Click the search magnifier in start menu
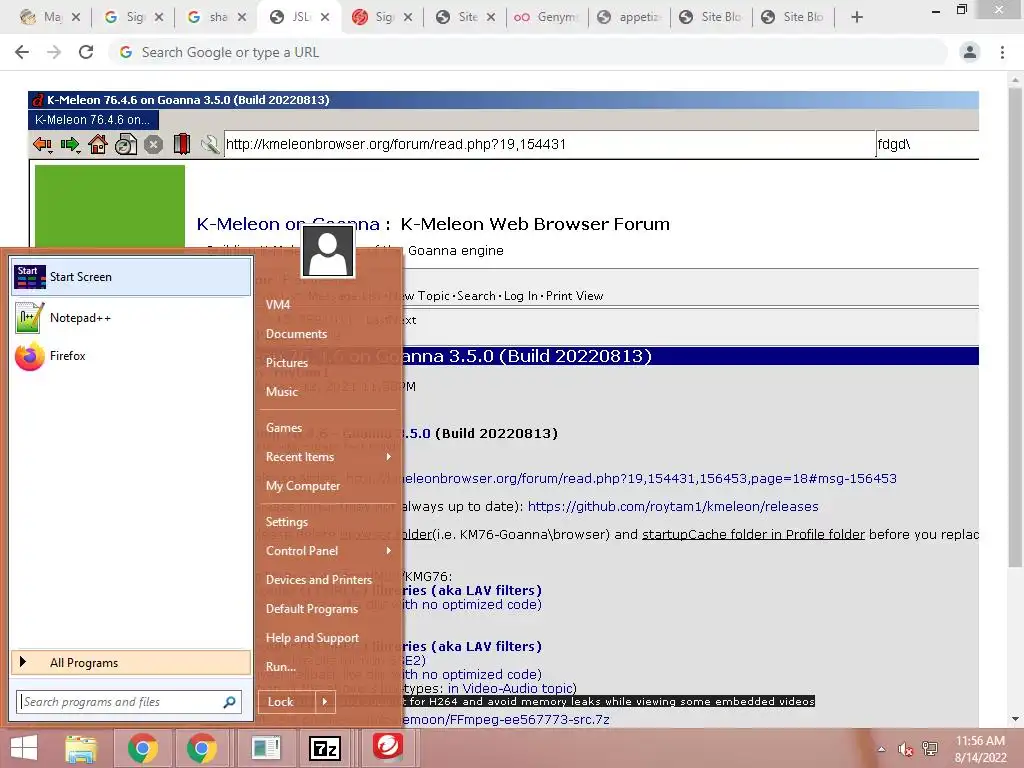Image resolution: width=1024 pixels, height=768 pixels. [229, 702]
